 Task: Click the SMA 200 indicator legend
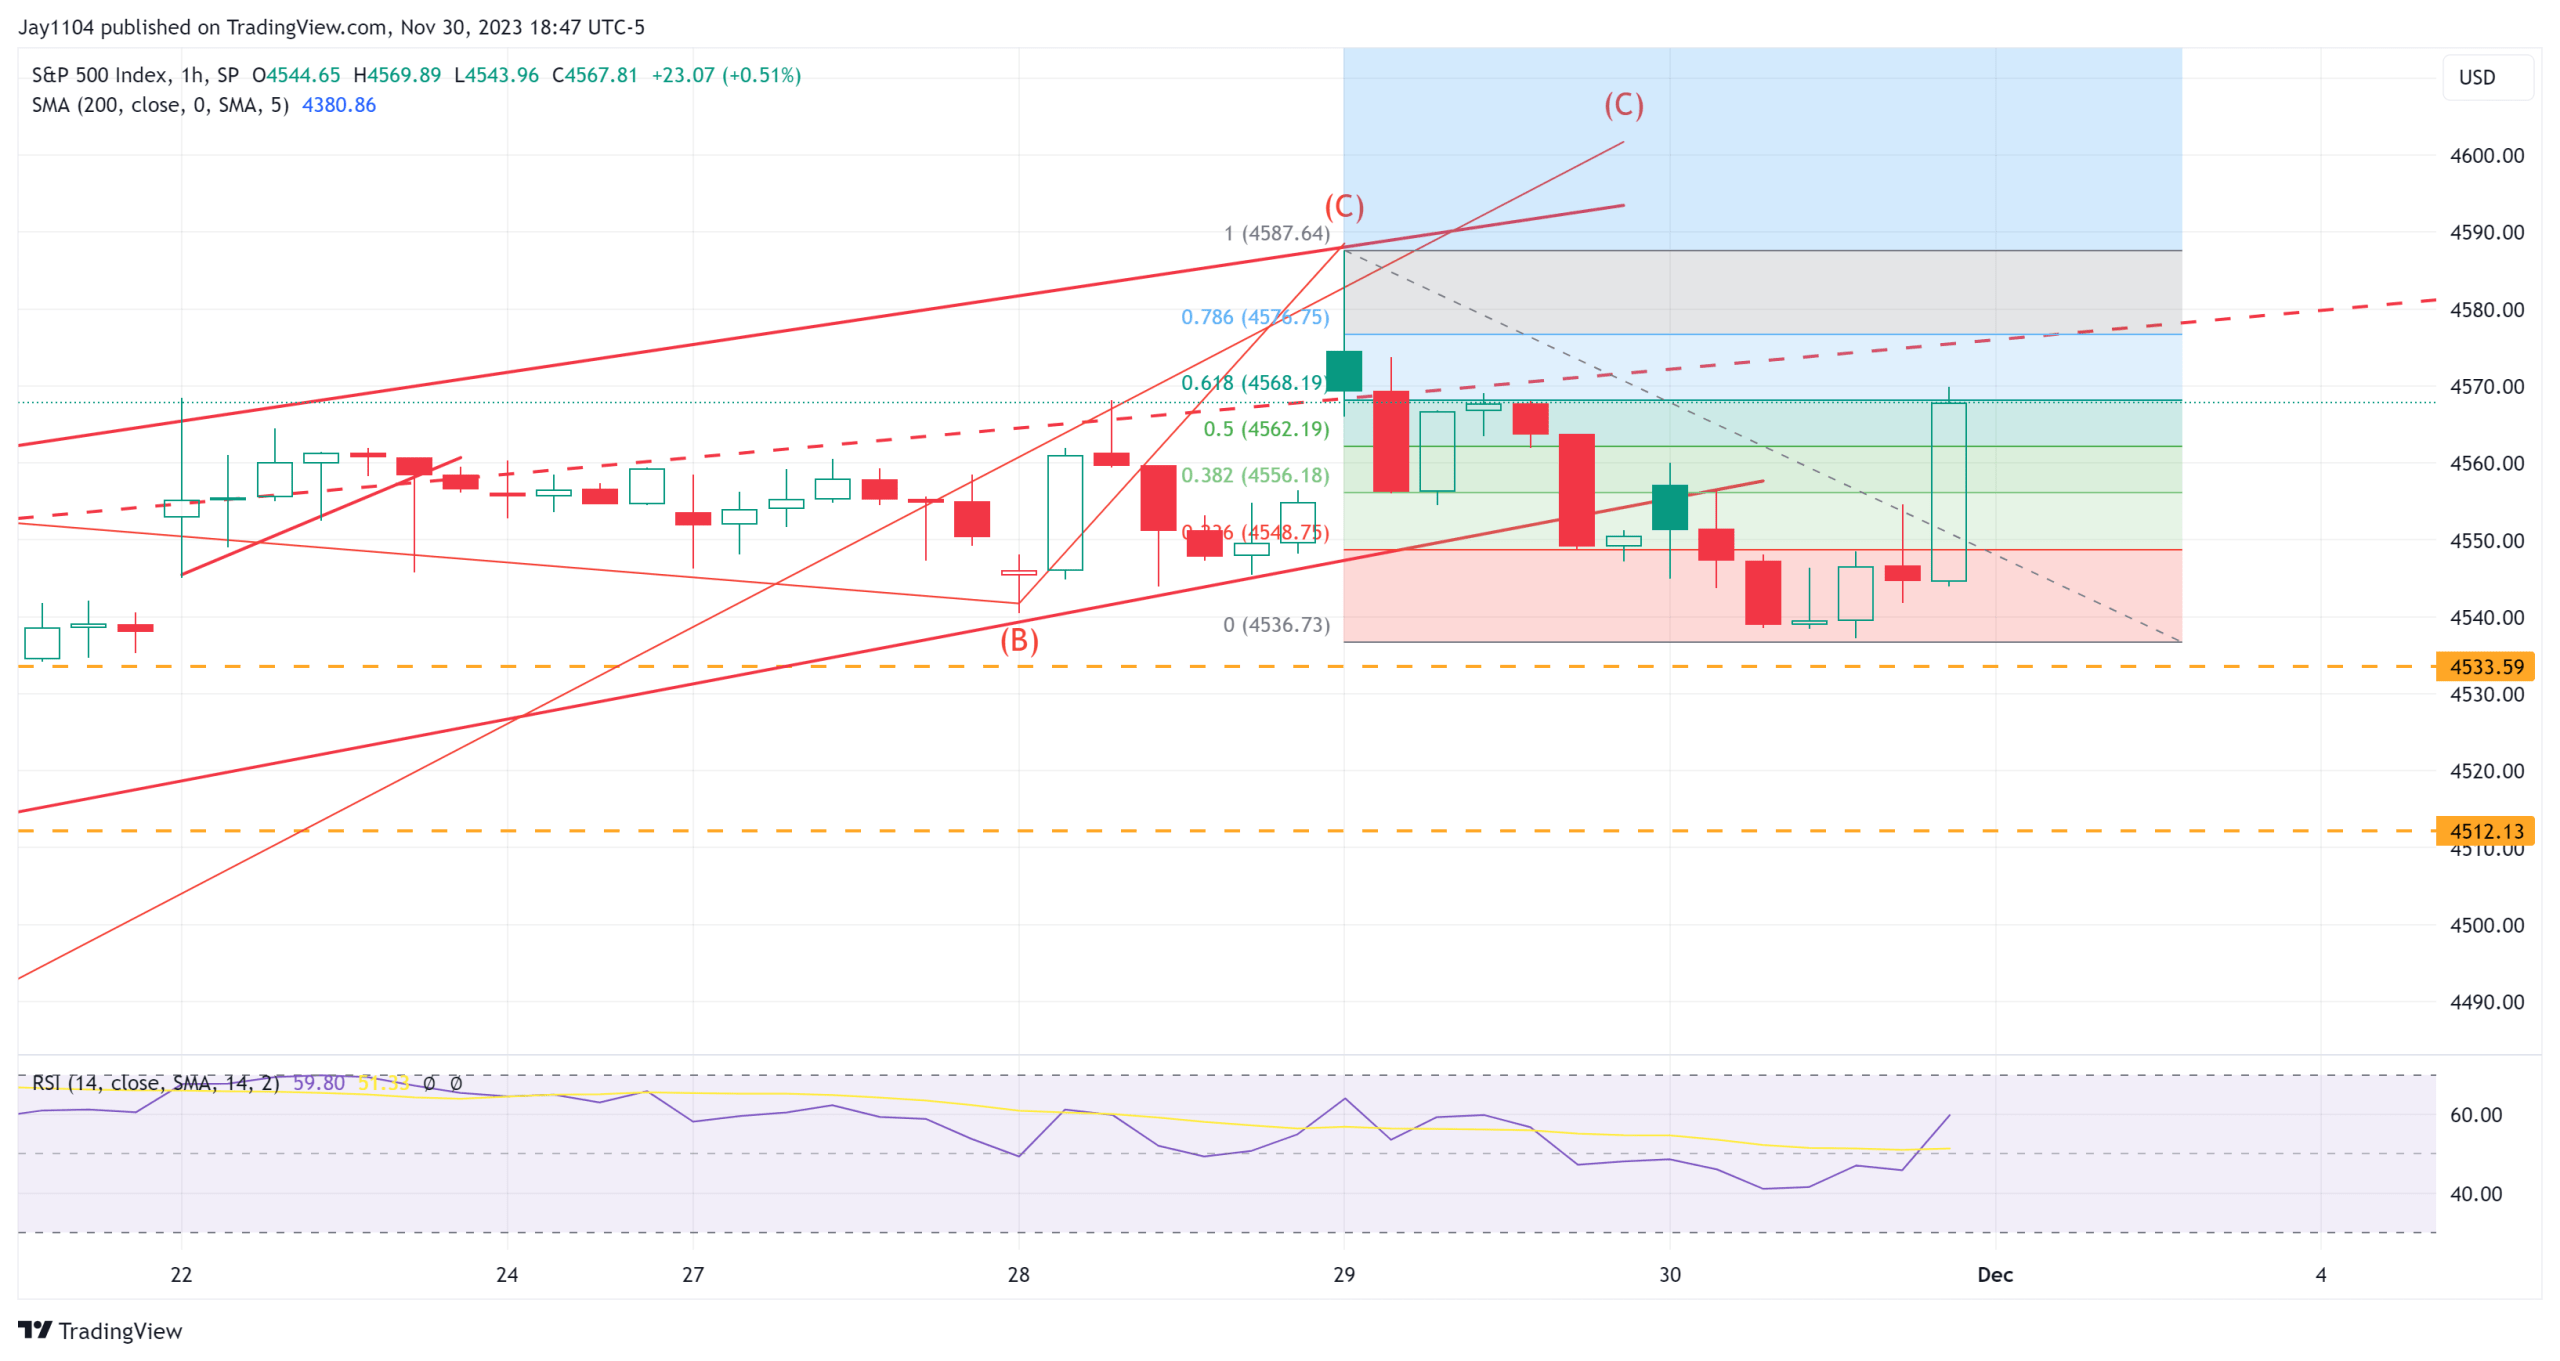point(160,105)
